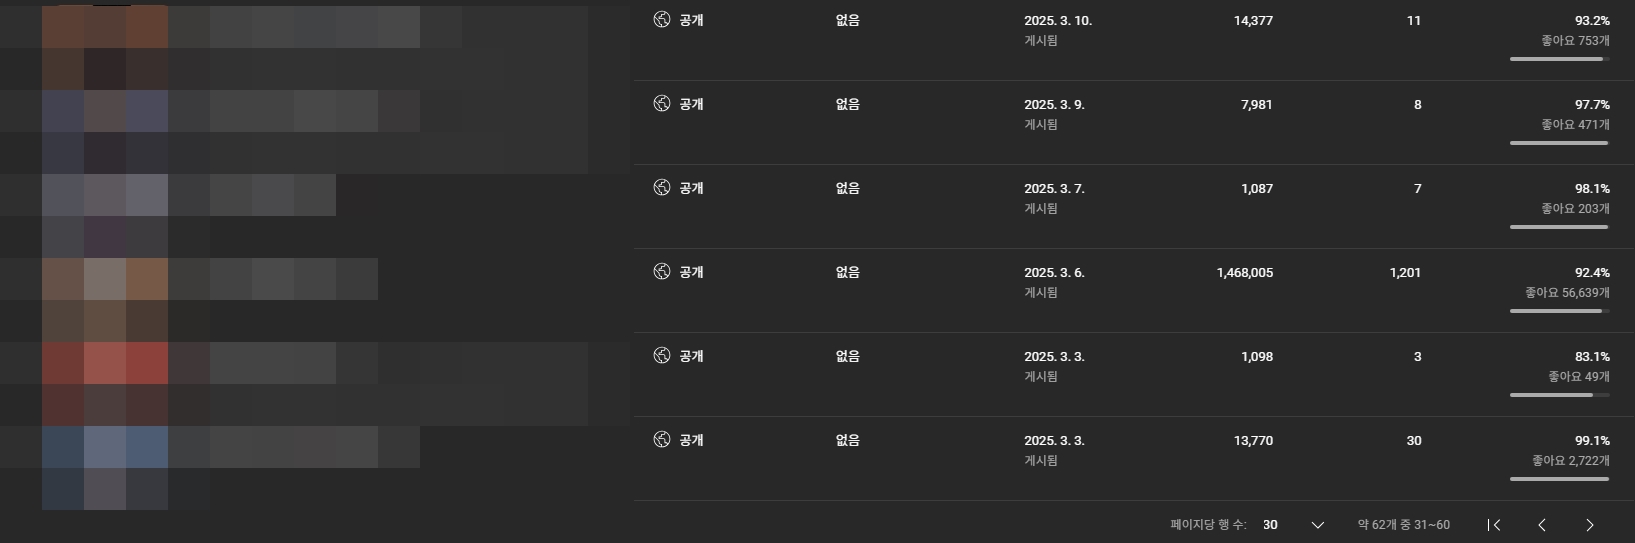Click like ratio bar showing 92.4%
1635x543 pixels.
click(1560, 311)
